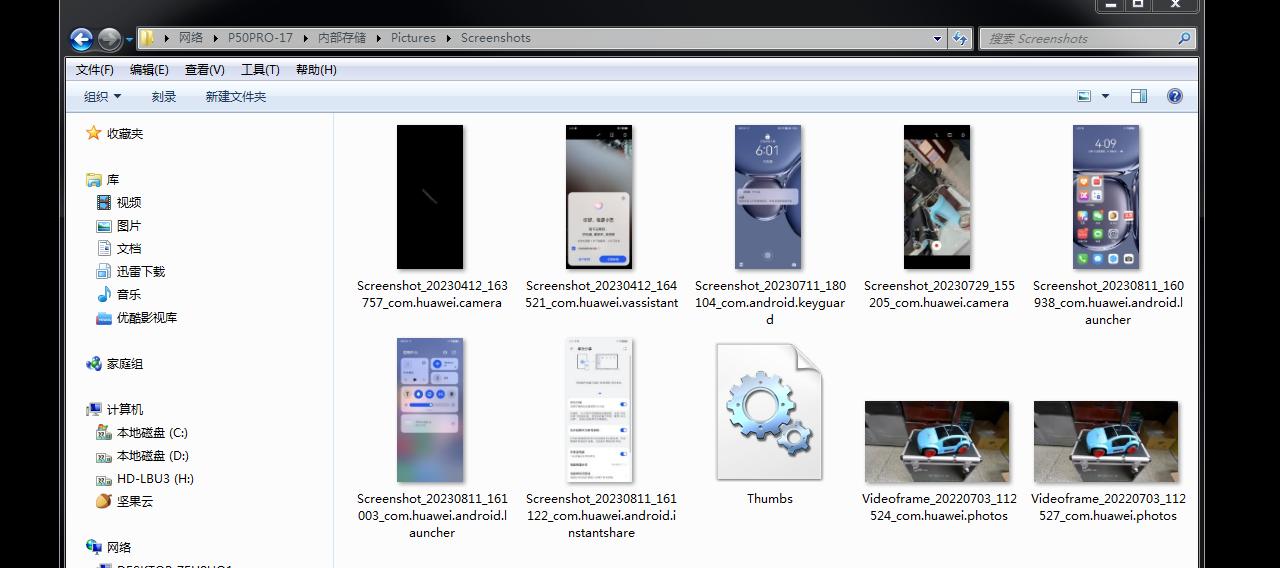1280x568 pixels.
Task: Select the Thumbs system file icon
Action: coord(769,412)
